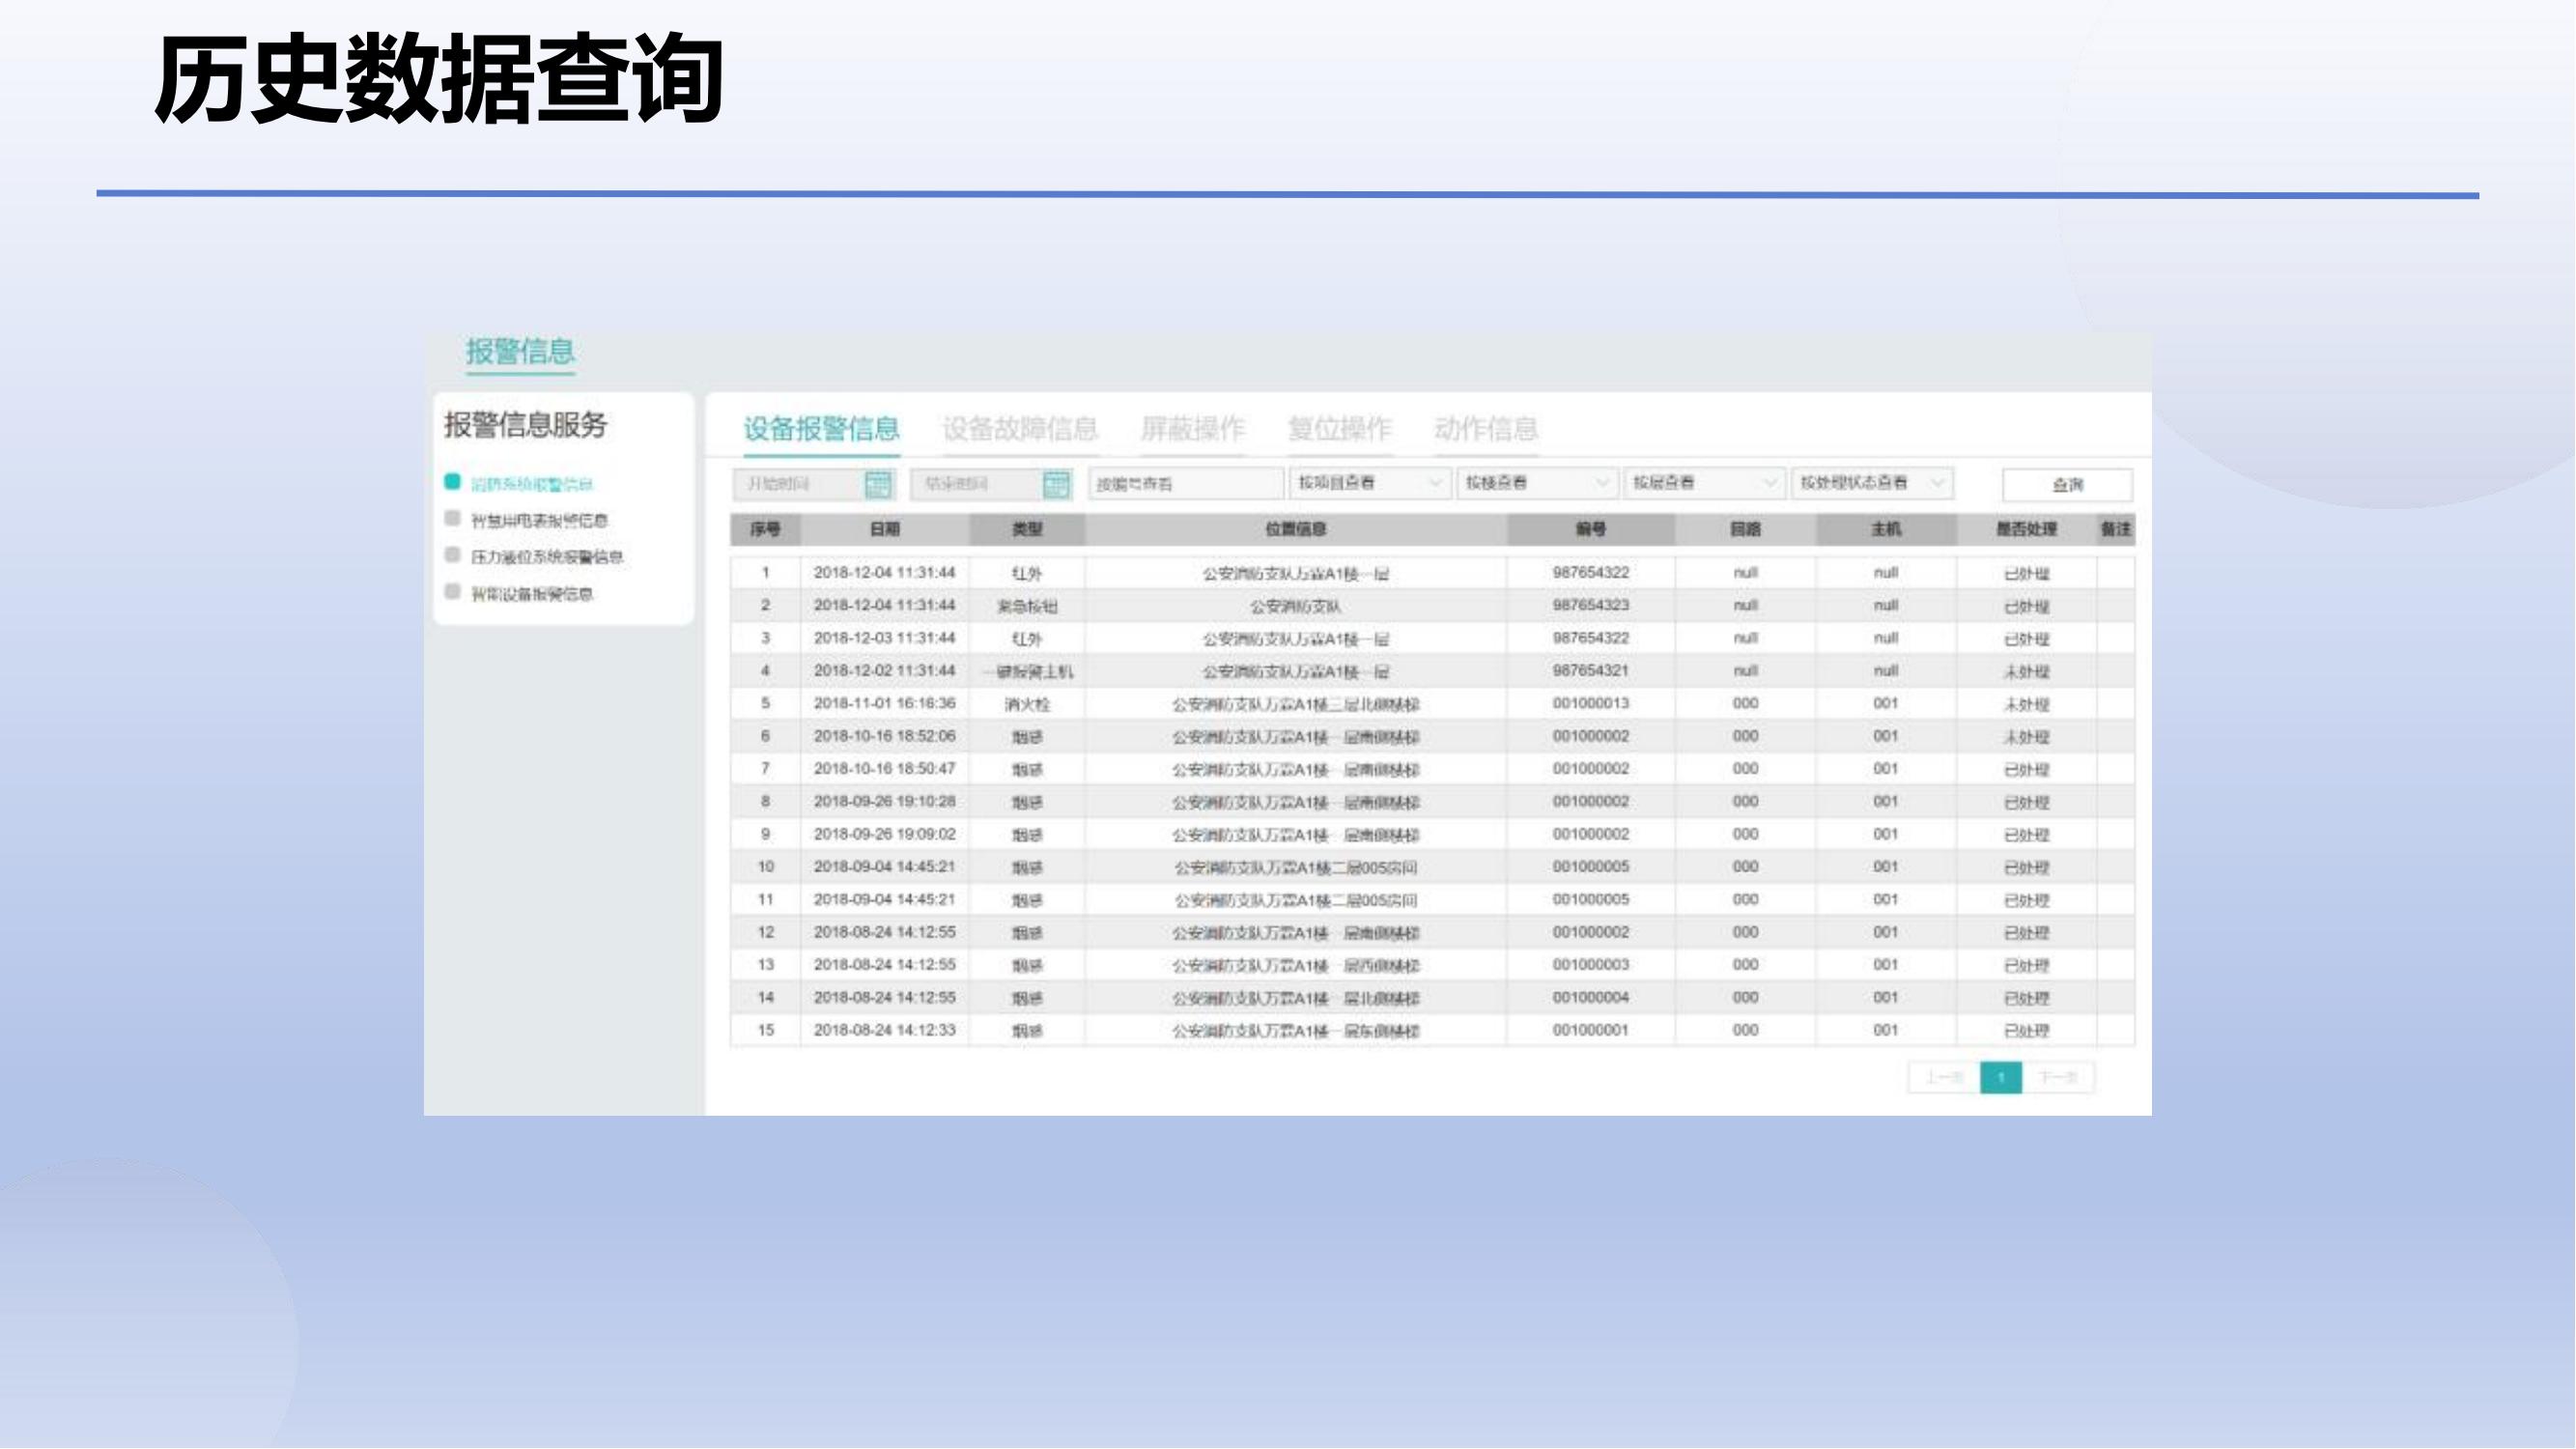Go to the next page button
The width and height of the screenshot is (2576, 1449).
click(2058, 1077)
